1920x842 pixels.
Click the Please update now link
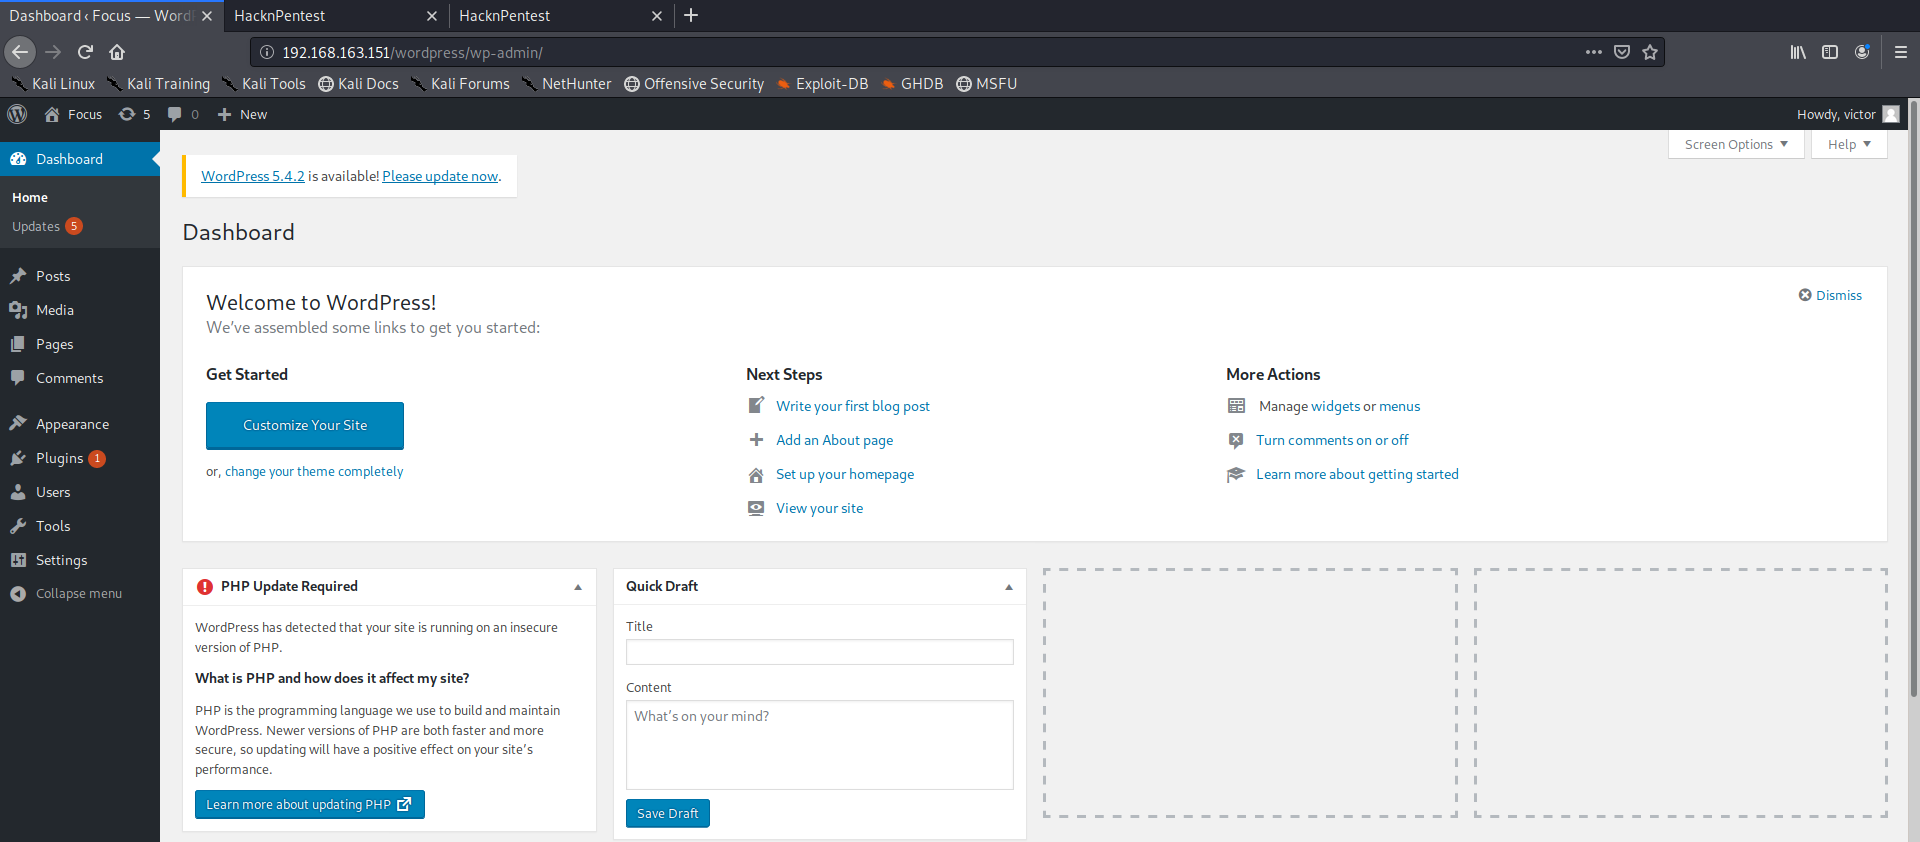(x=440, y=176)
